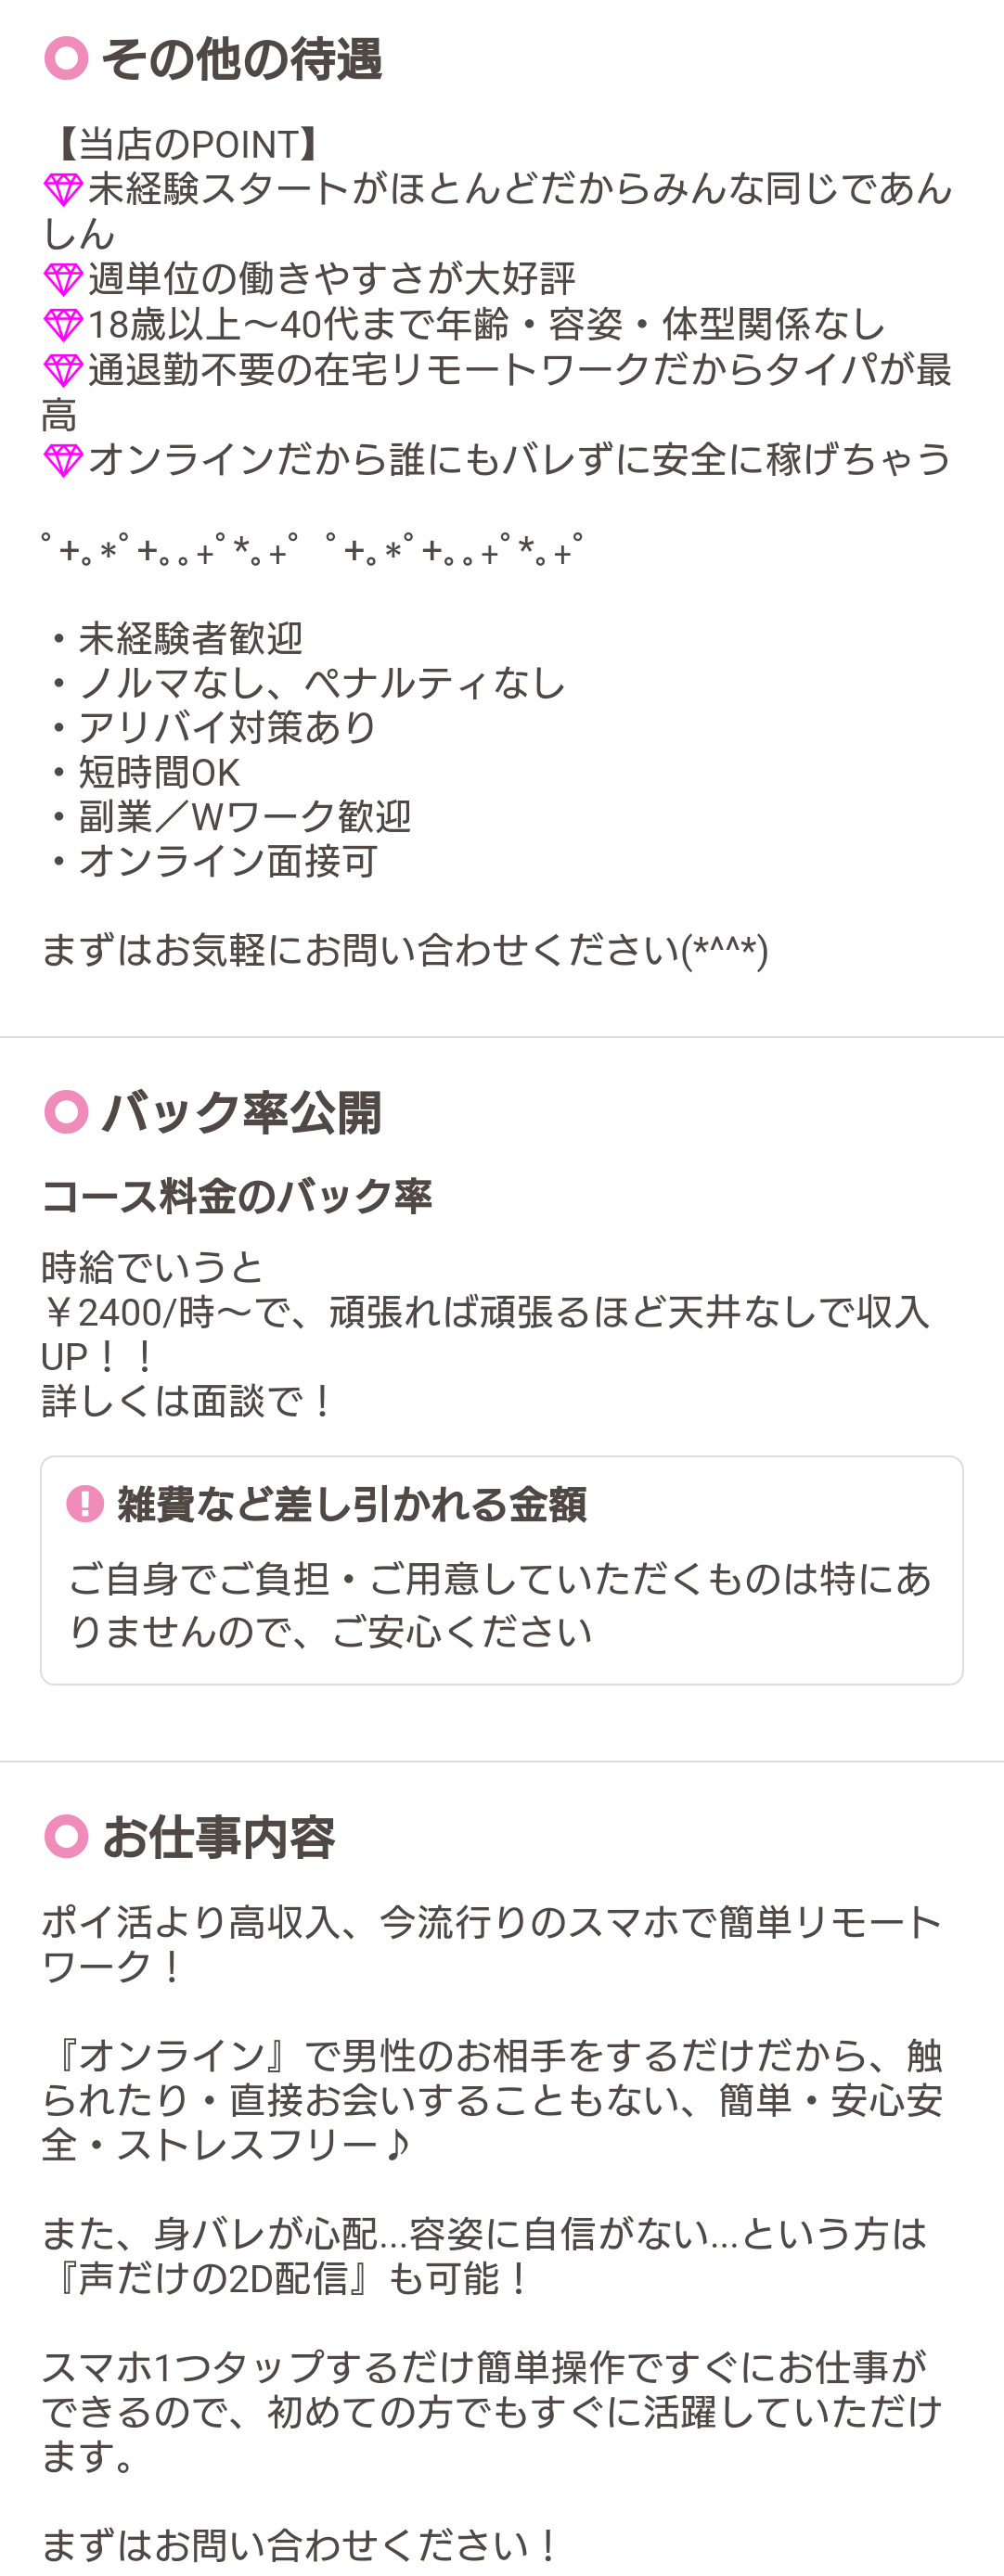Image resolution: width=1004 pixels, height=2576 pixels.
Task: Click the 【当店のPOINT】 label
Action: [186, 145]
